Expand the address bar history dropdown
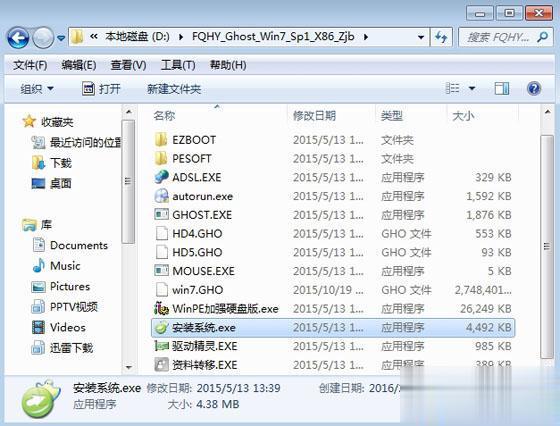This screenshot has height=426, width=560. [421, 37]
